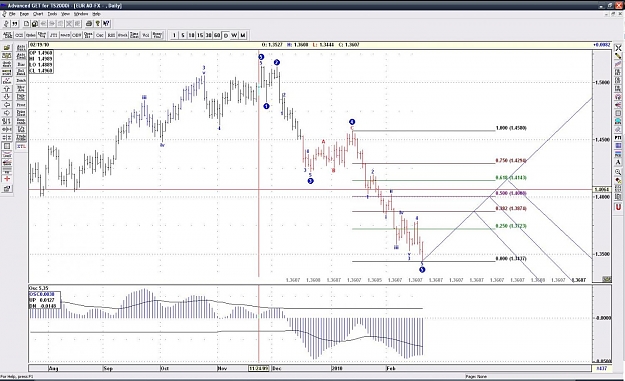Viewport: 625px width, 381px height.
Task: Select the 5 minute timeframe button
Action: [183, 35]
